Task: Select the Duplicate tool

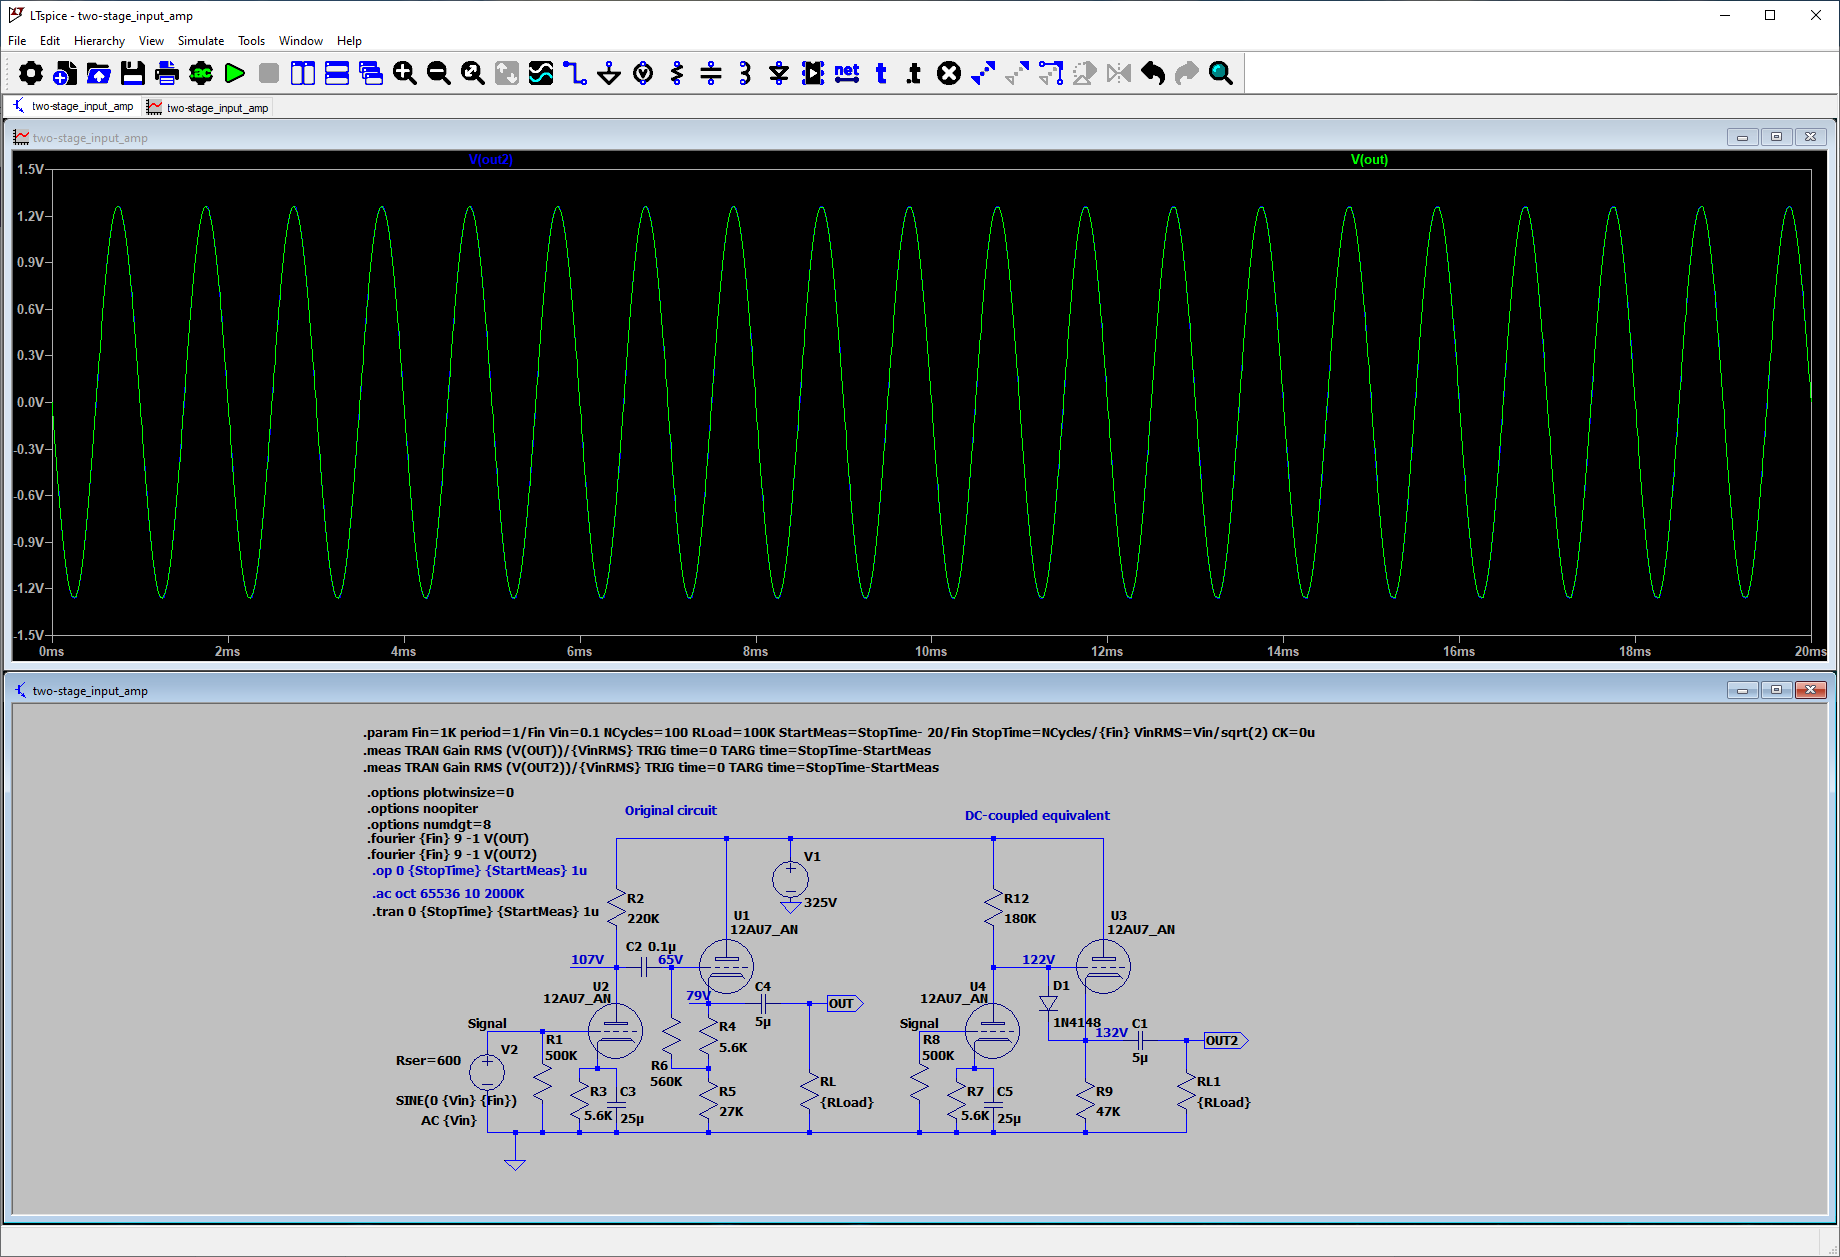Action: coord(983,73)
